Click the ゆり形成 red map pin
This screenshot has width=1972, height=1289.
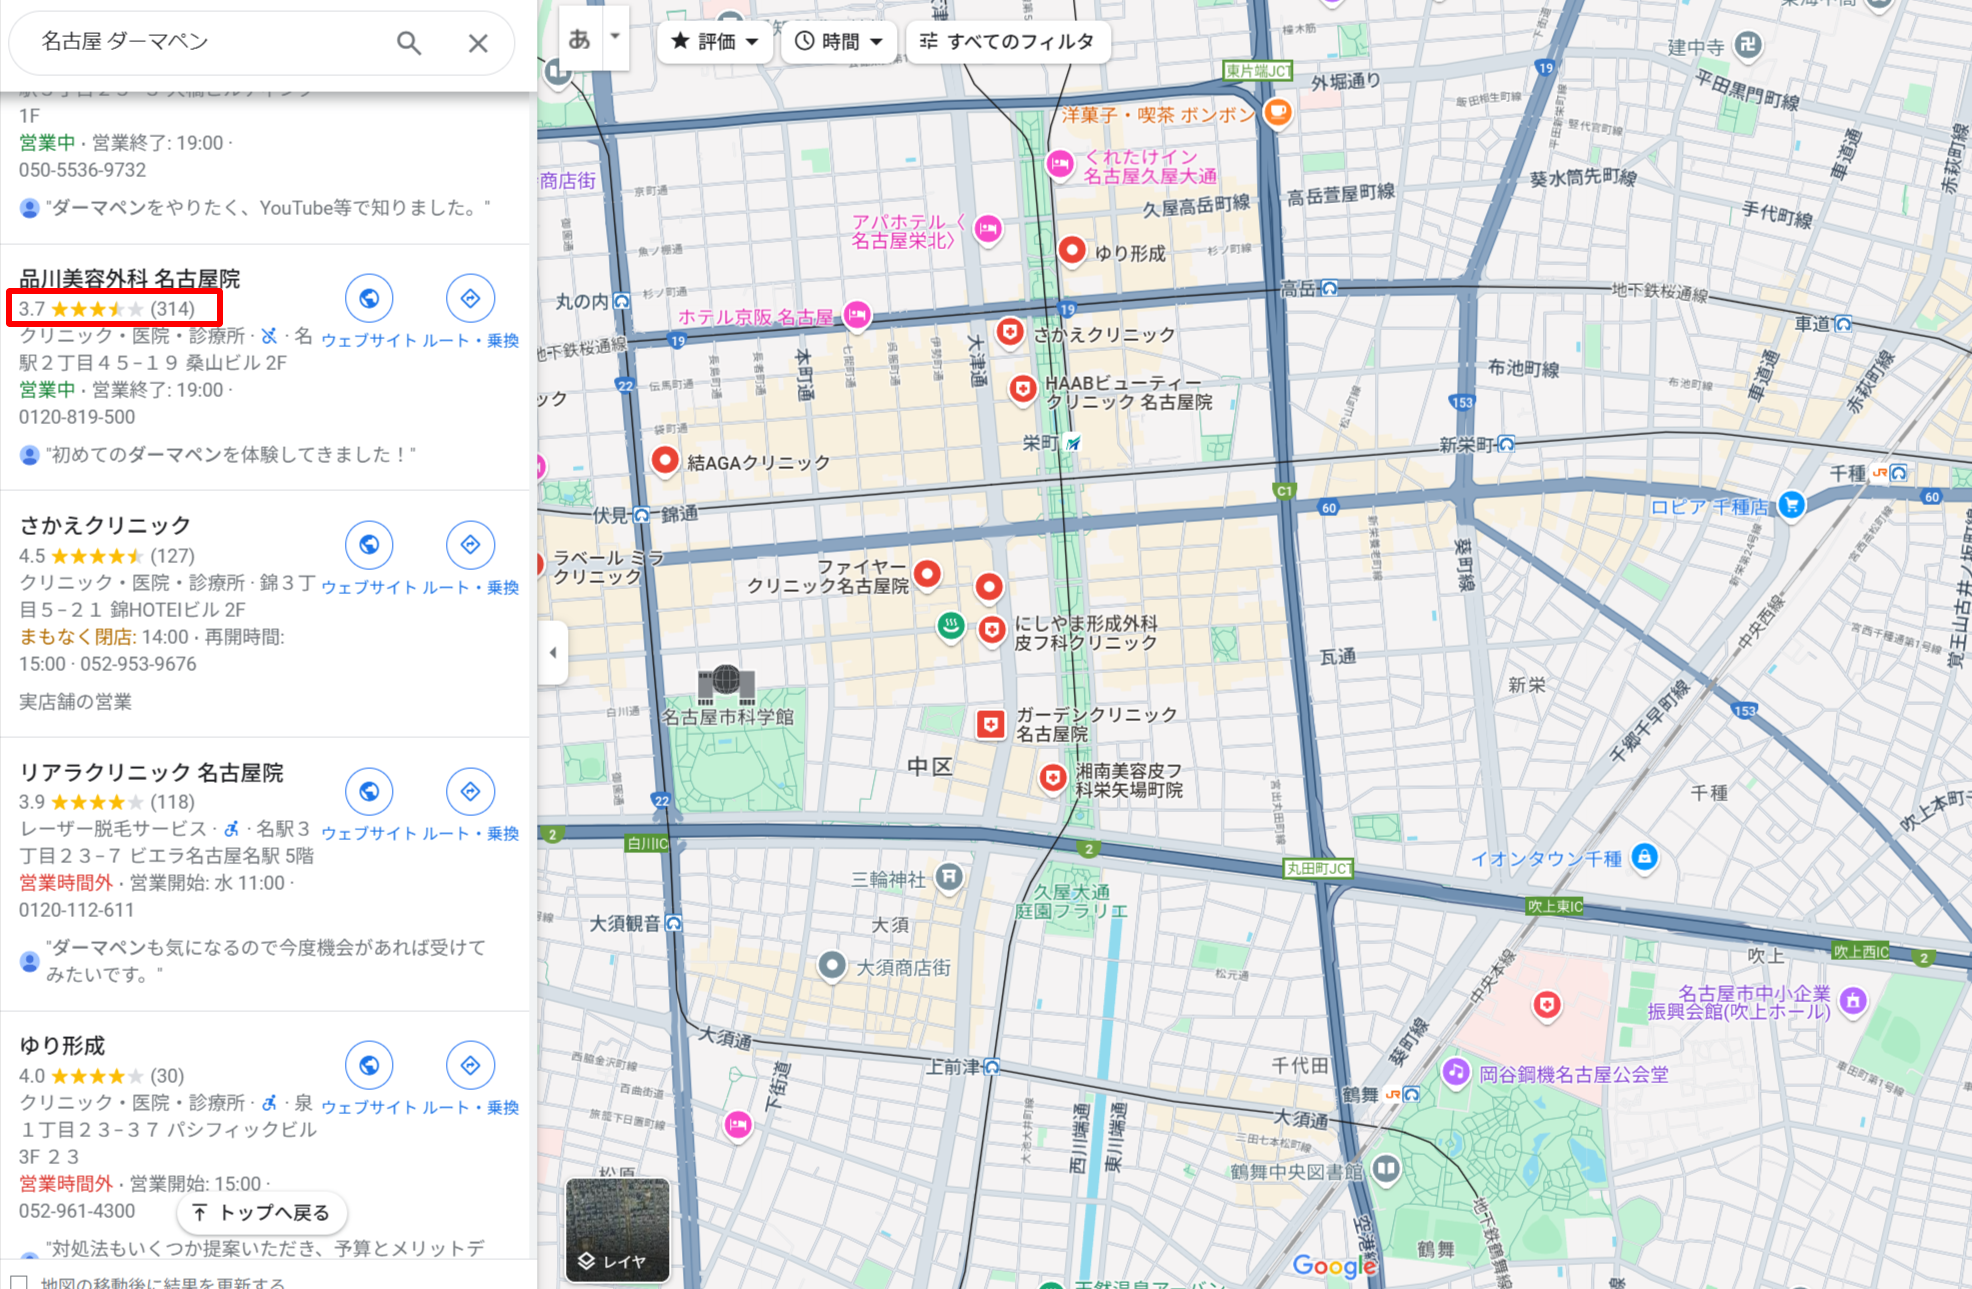click(x=1072, y=250)
